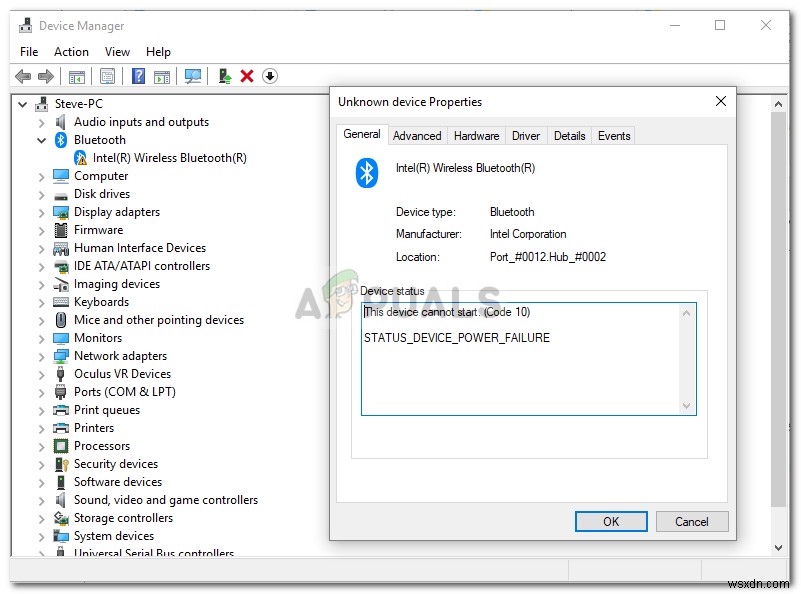Click the Bluetooth category icon in tree
The height and width of the screenshot is (594, 801).
point(61,140)
